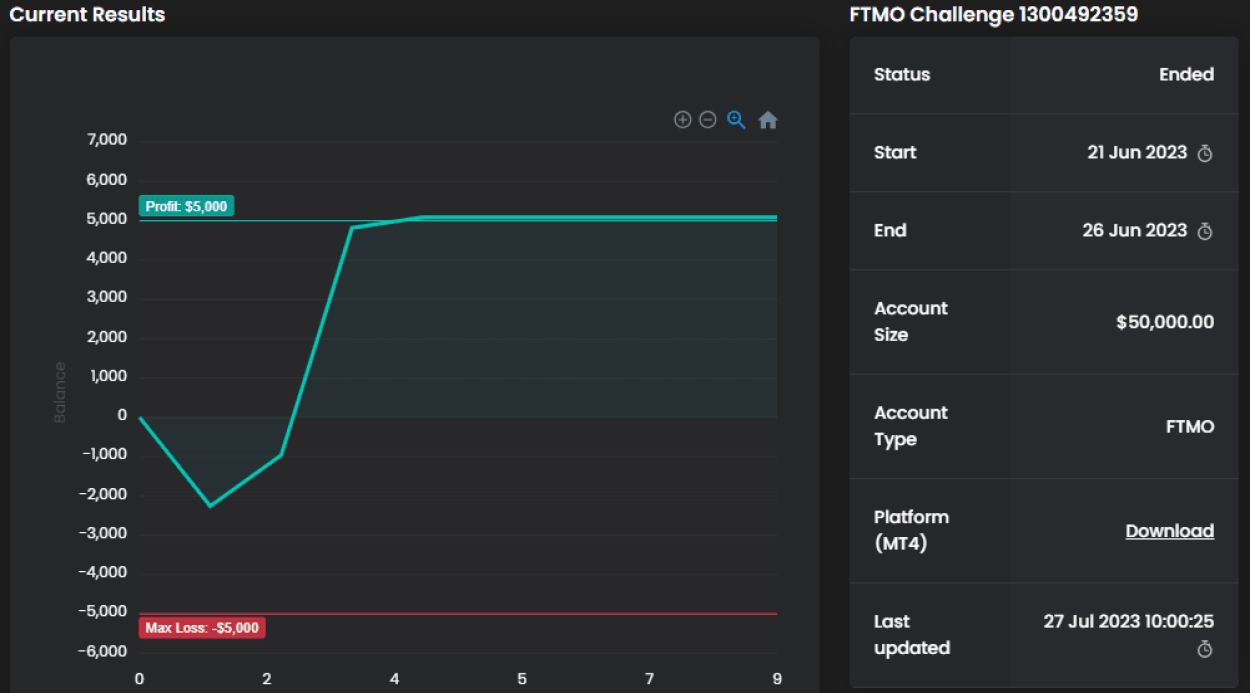
Task: Click the vertical Balance axis label
Action: pos(60,392)
